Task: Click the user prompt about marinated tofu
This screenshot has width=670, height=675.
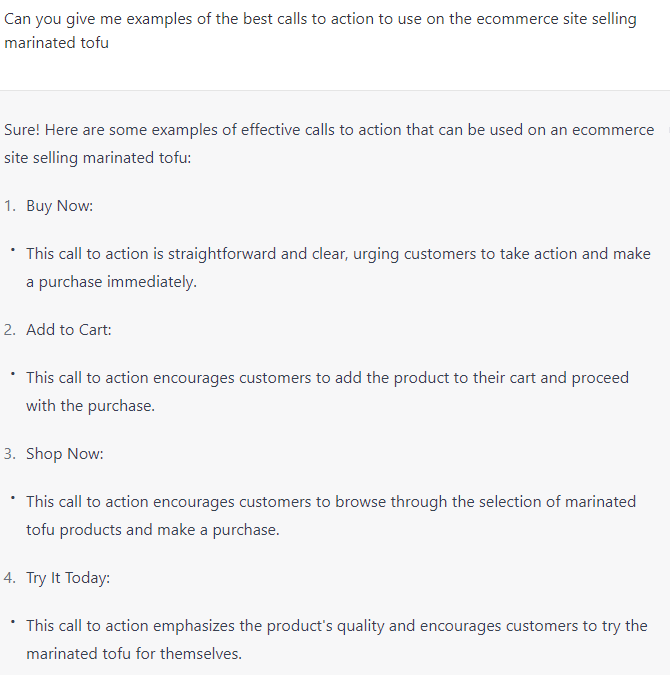Action: coord(320,31)
